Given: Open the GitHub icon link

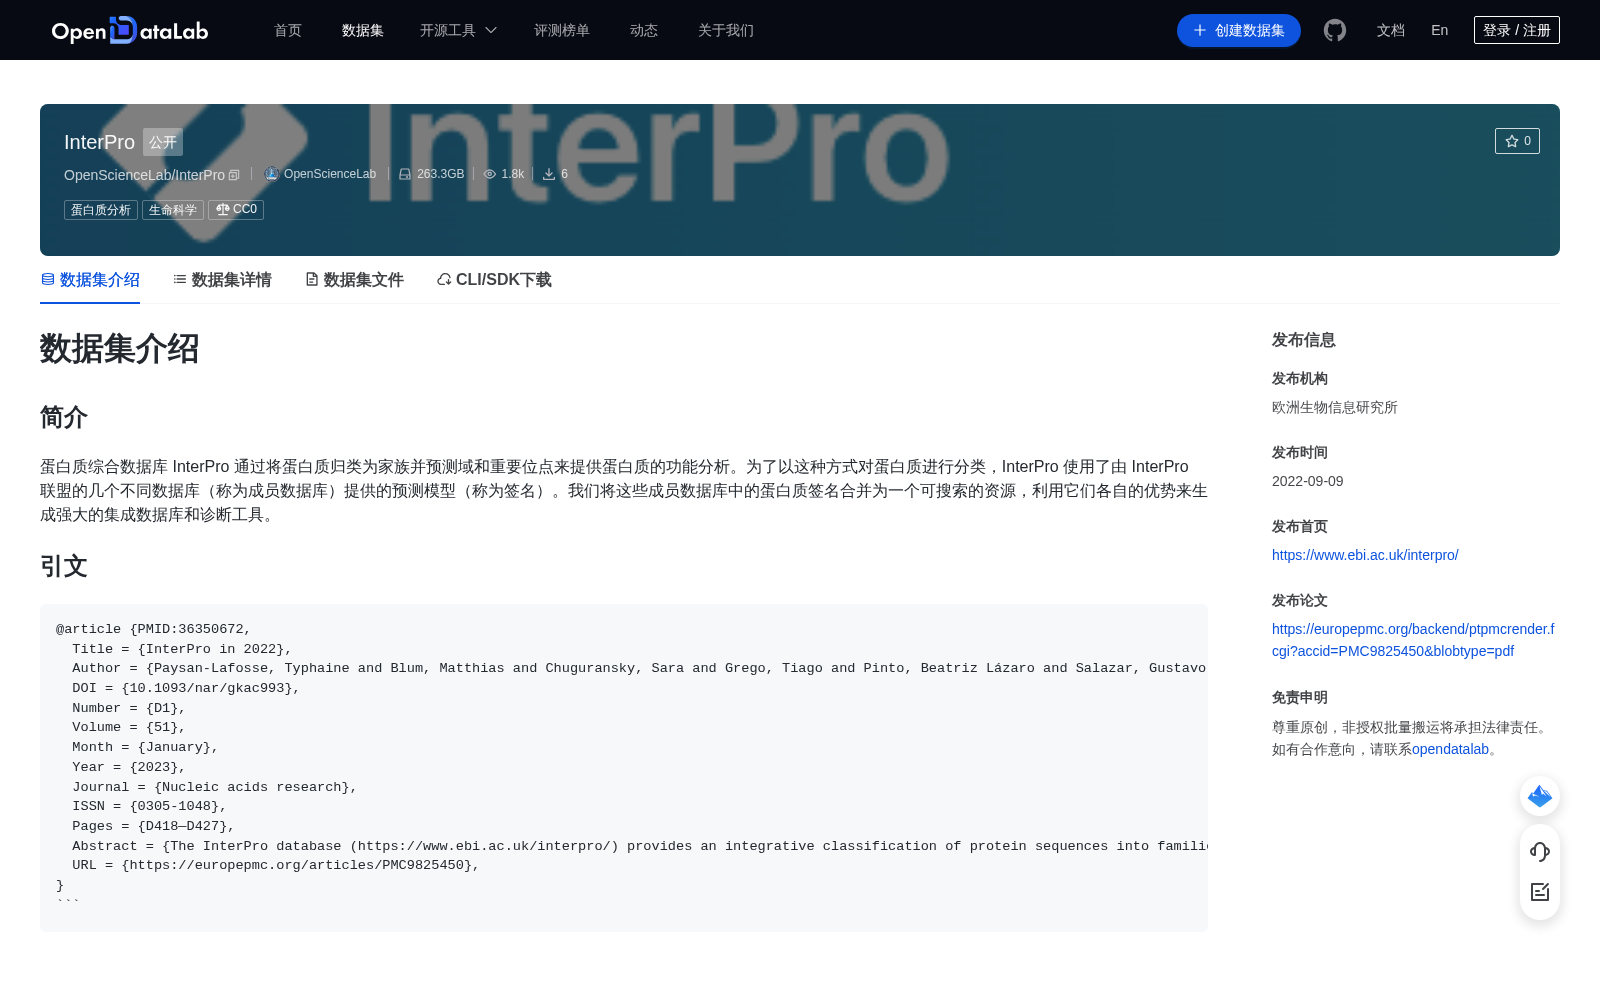Looking at the screenshot, I should tap(1335, 30).
